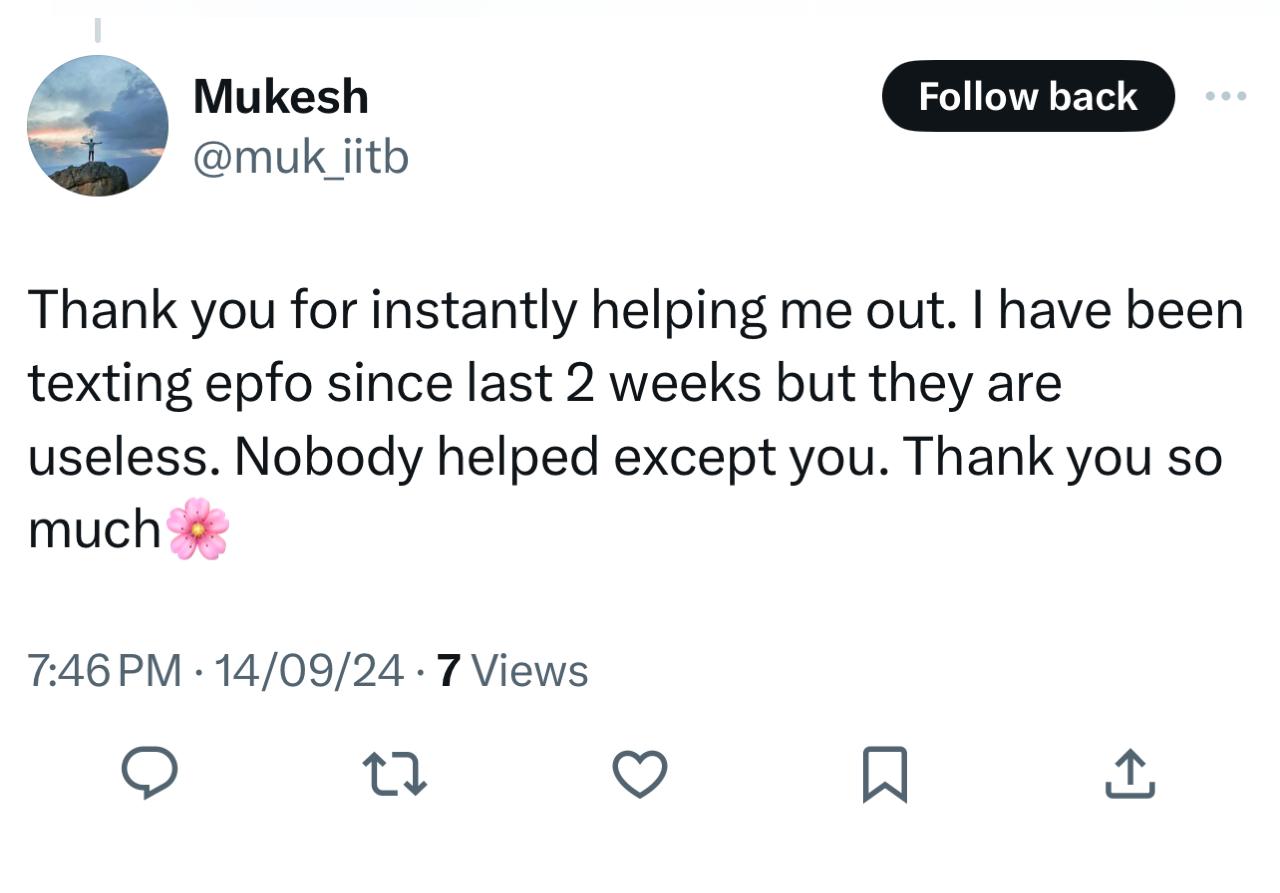1280x893 pixels.
Task: Click the cherry blossom emoji
Action: click(x=198, y=528)
